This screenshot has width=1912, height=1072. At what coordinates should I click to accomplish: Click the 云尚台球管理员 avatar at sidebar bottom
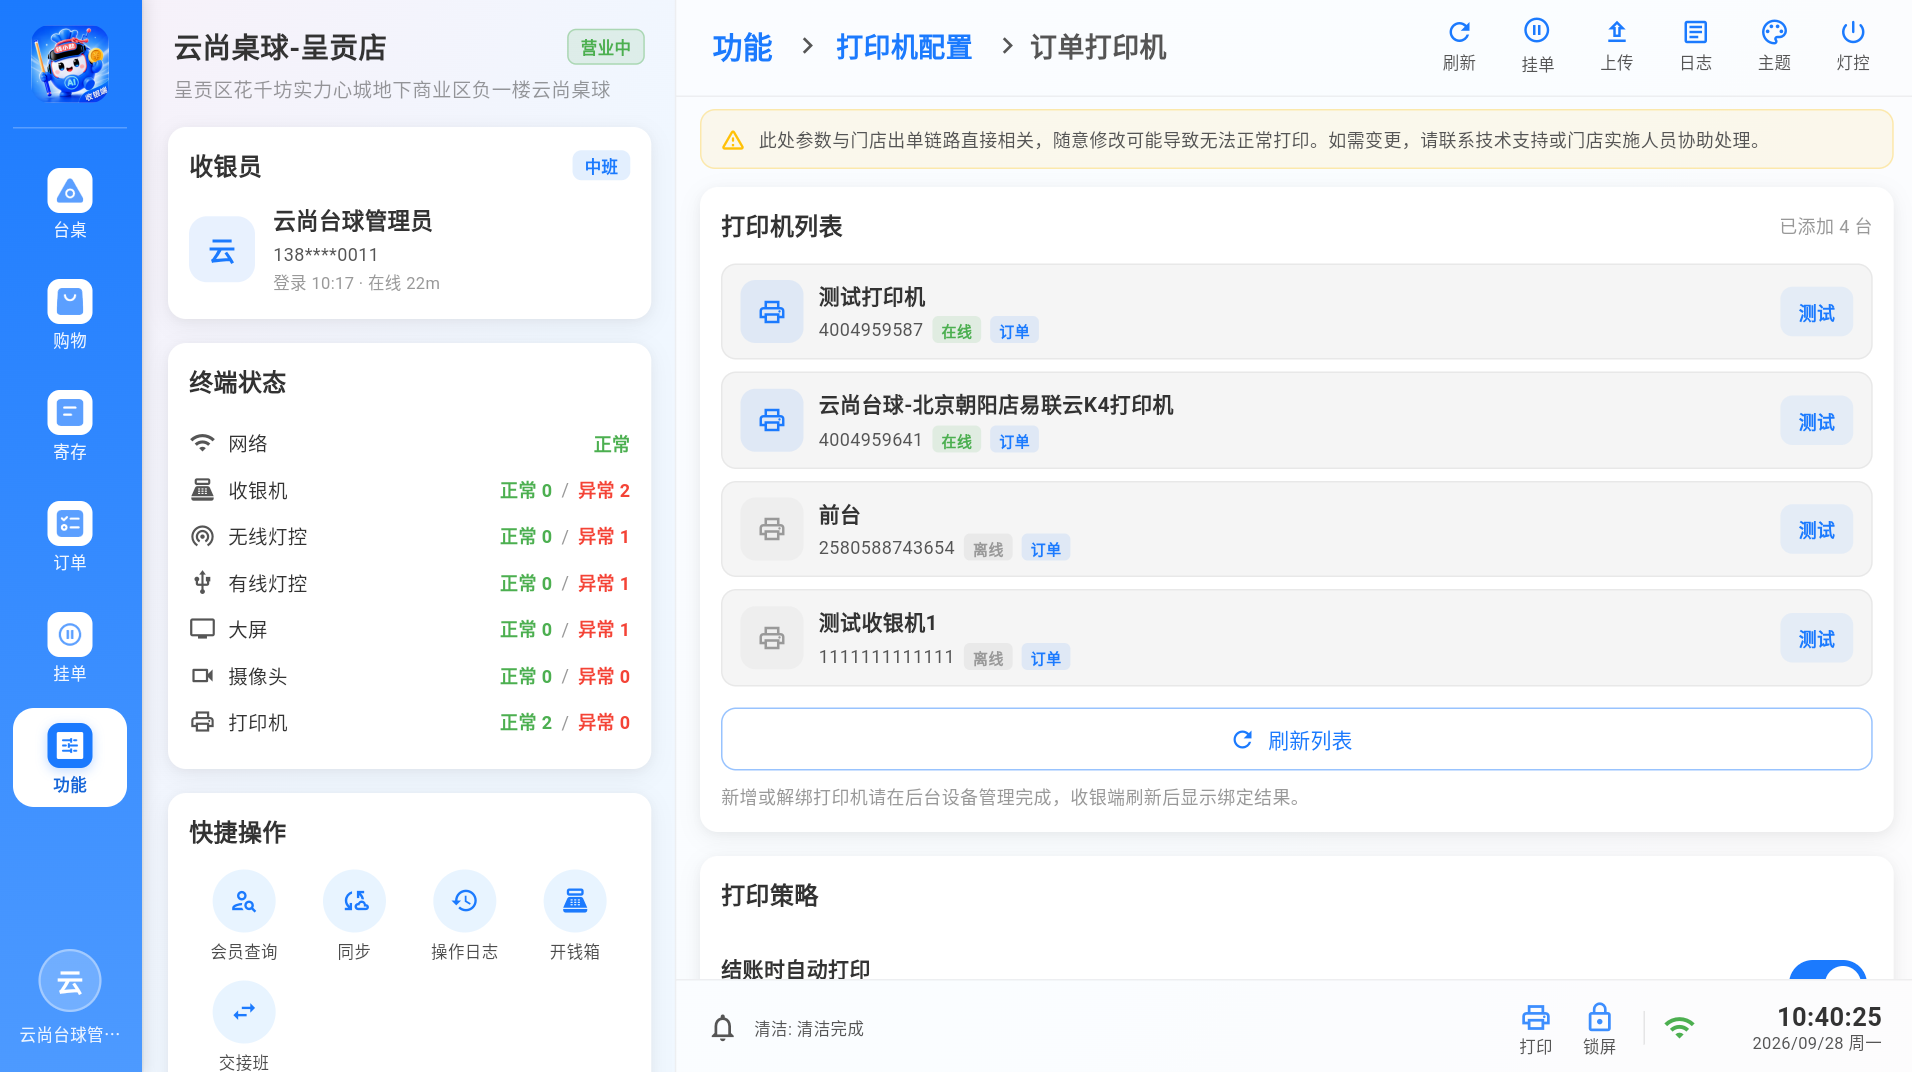click(x=69, y=981)
